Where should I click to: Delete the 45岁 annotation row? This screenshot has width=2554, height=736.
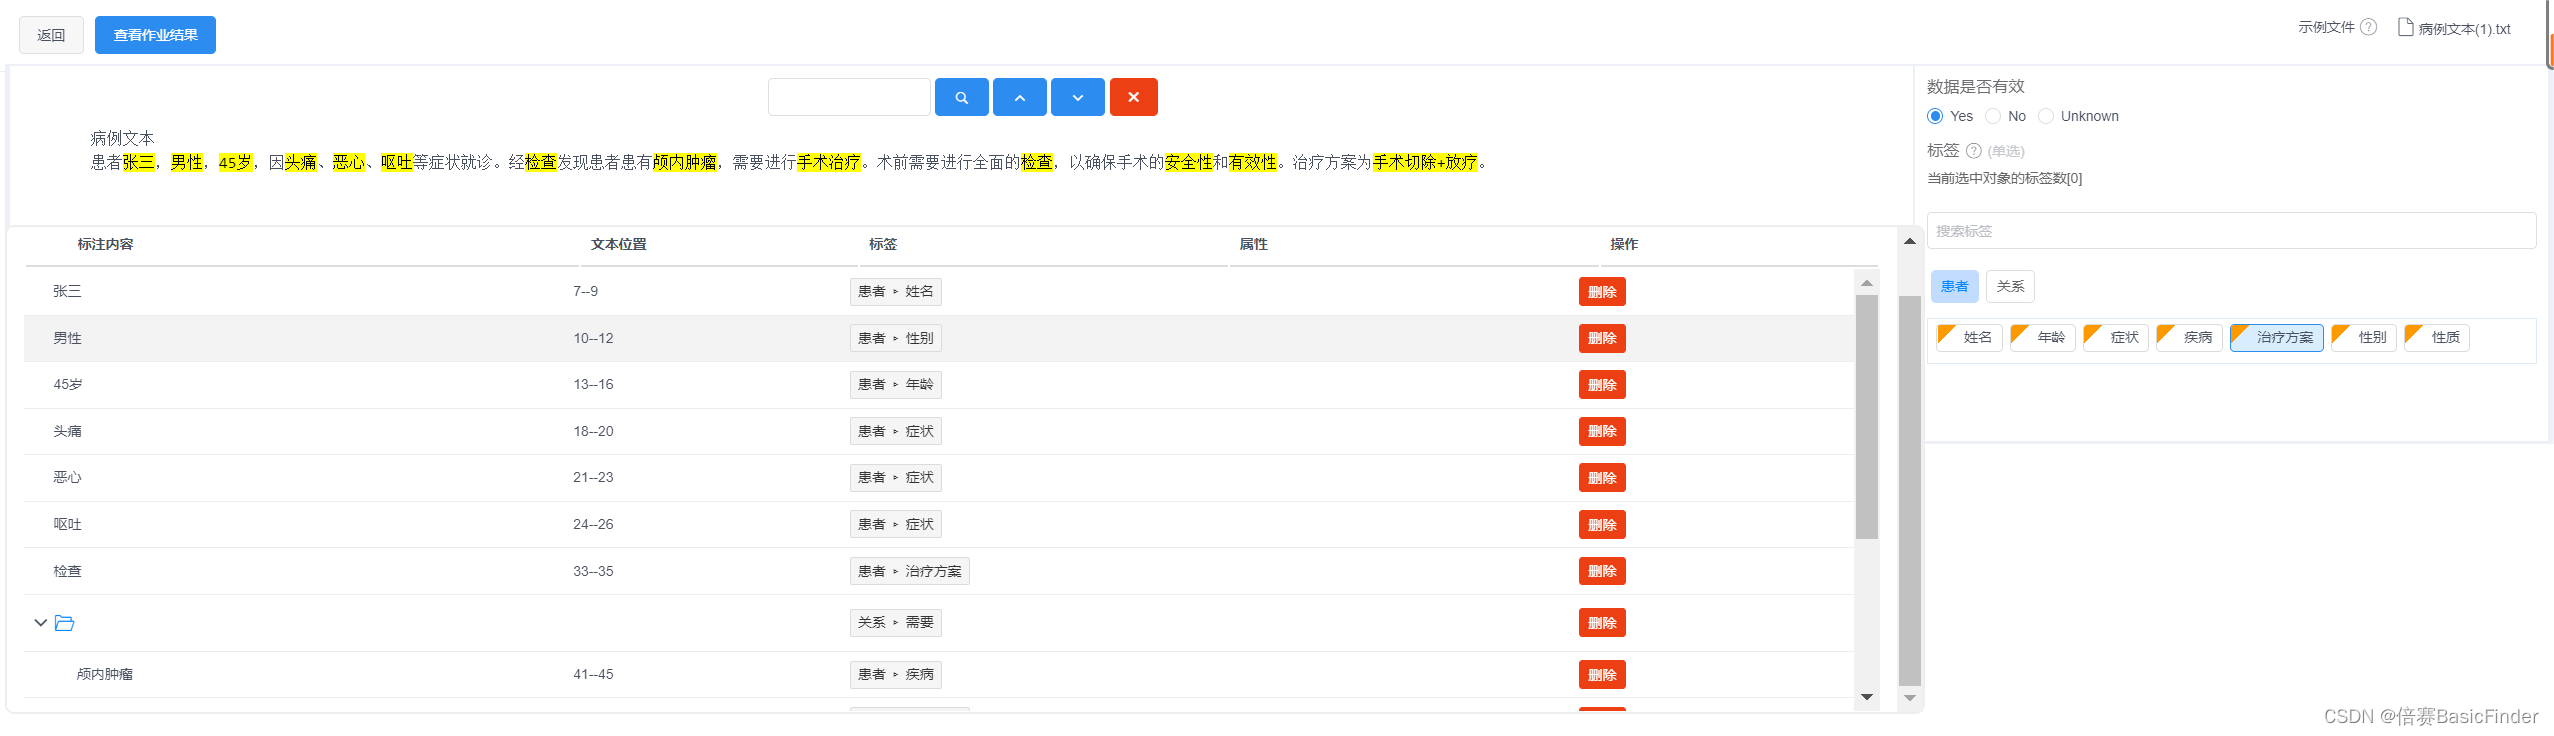(x=1602, y=385)
